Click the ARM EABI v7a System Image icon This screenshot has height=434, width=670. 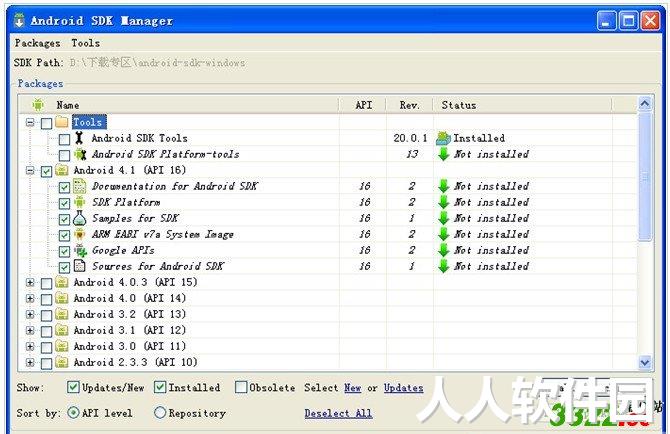pos(79,234)
